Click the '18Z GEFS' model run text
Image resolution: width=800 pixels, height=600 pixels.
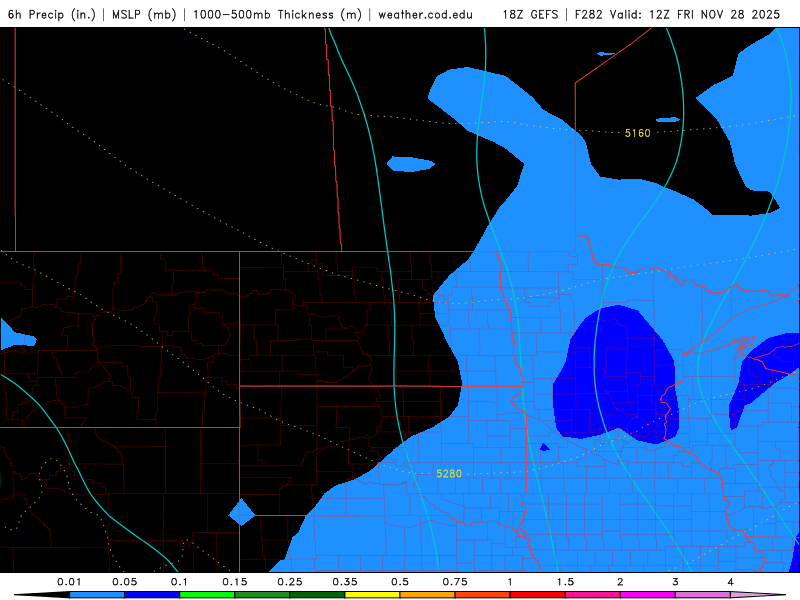tap(531, 14)
